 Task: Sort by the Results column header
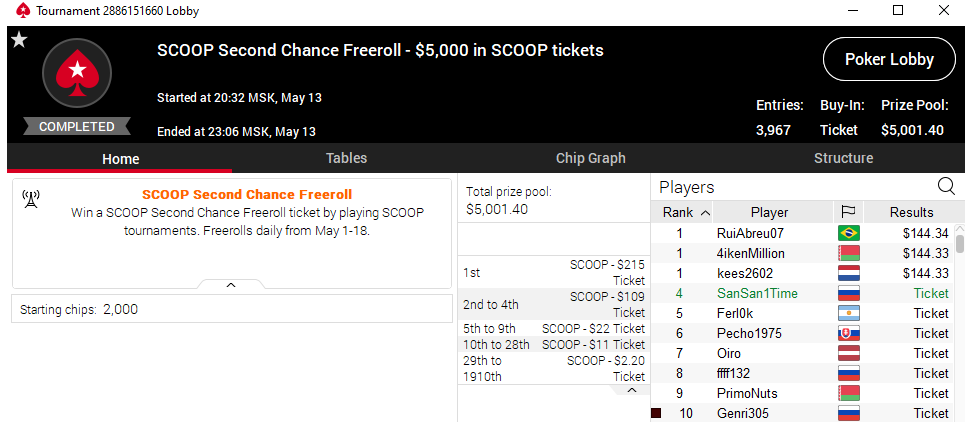point(911,213)
